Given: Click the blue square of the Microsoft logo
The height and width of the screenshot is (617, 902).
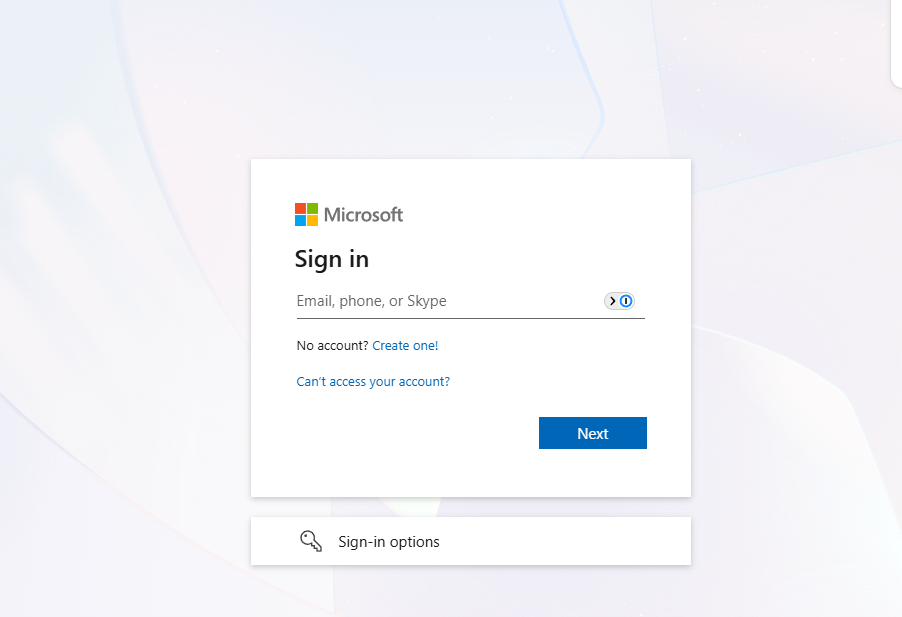Looking at the screenshot, I should 300,220.
